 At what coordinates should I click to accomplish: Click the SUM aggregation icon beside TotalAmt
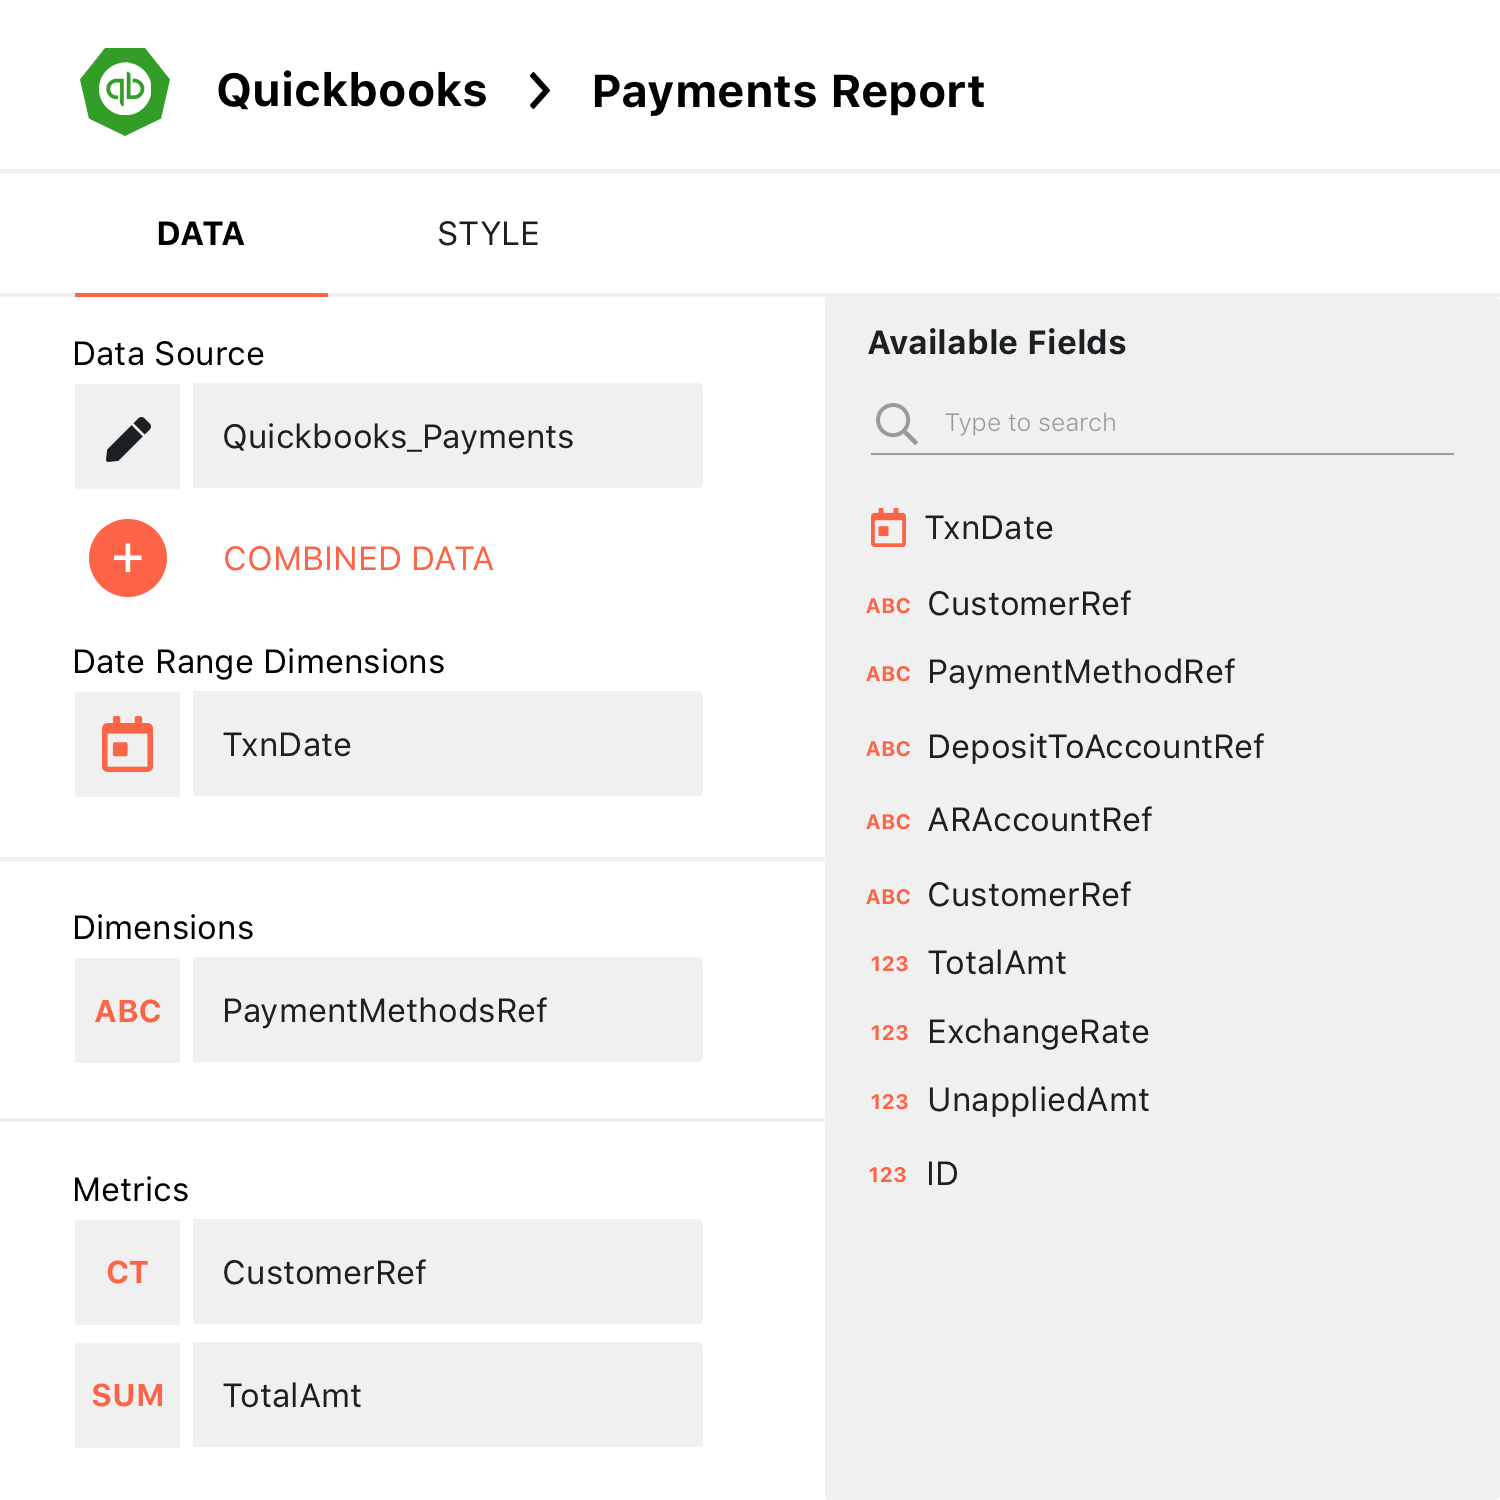tap(128, 1395)
